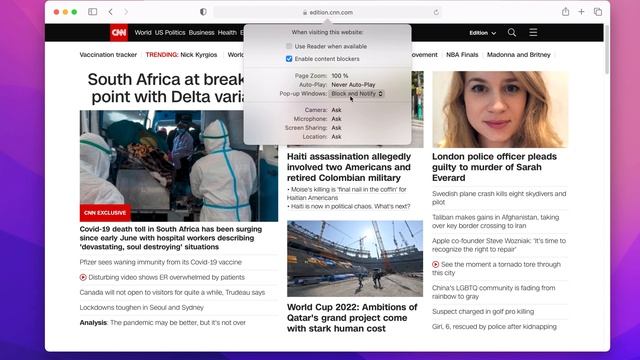Change the Screen Sharing permission dropdown
The image size is (640, 360).
point(336,128)
